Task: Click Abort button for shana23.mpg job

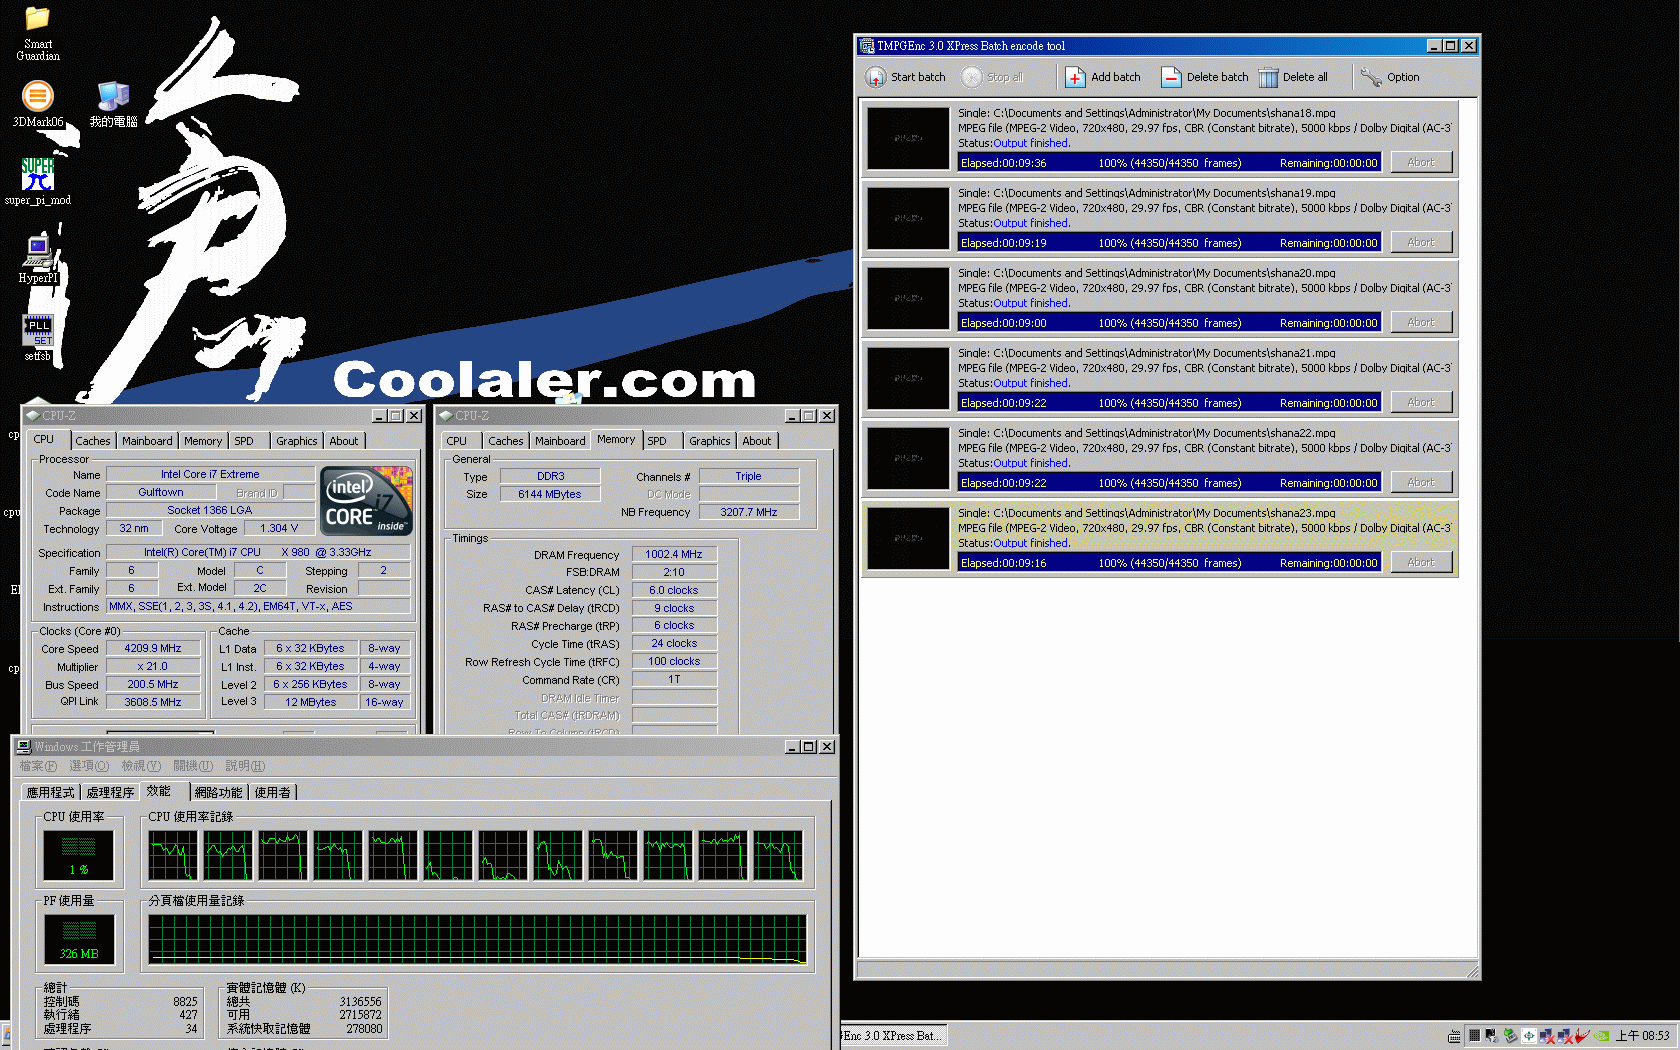Action: pyautogui.click(x=1421, y=562)
